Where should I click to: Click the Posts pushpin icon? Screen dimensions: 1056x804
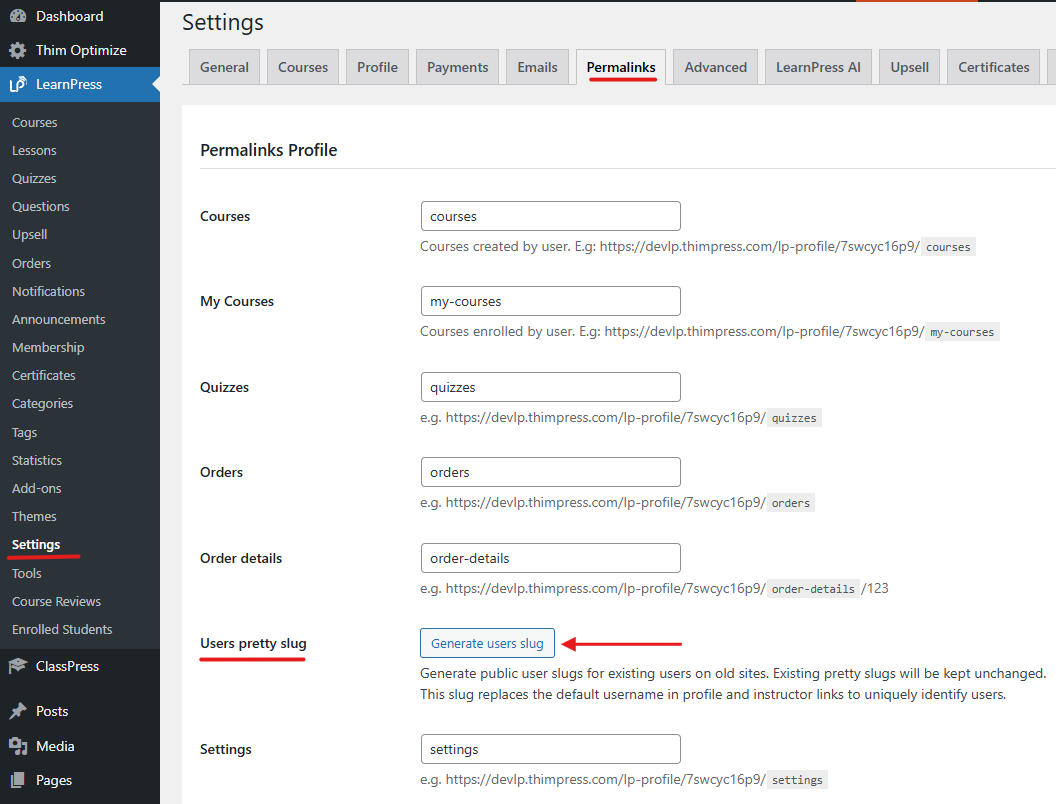(x=18, y=711)
